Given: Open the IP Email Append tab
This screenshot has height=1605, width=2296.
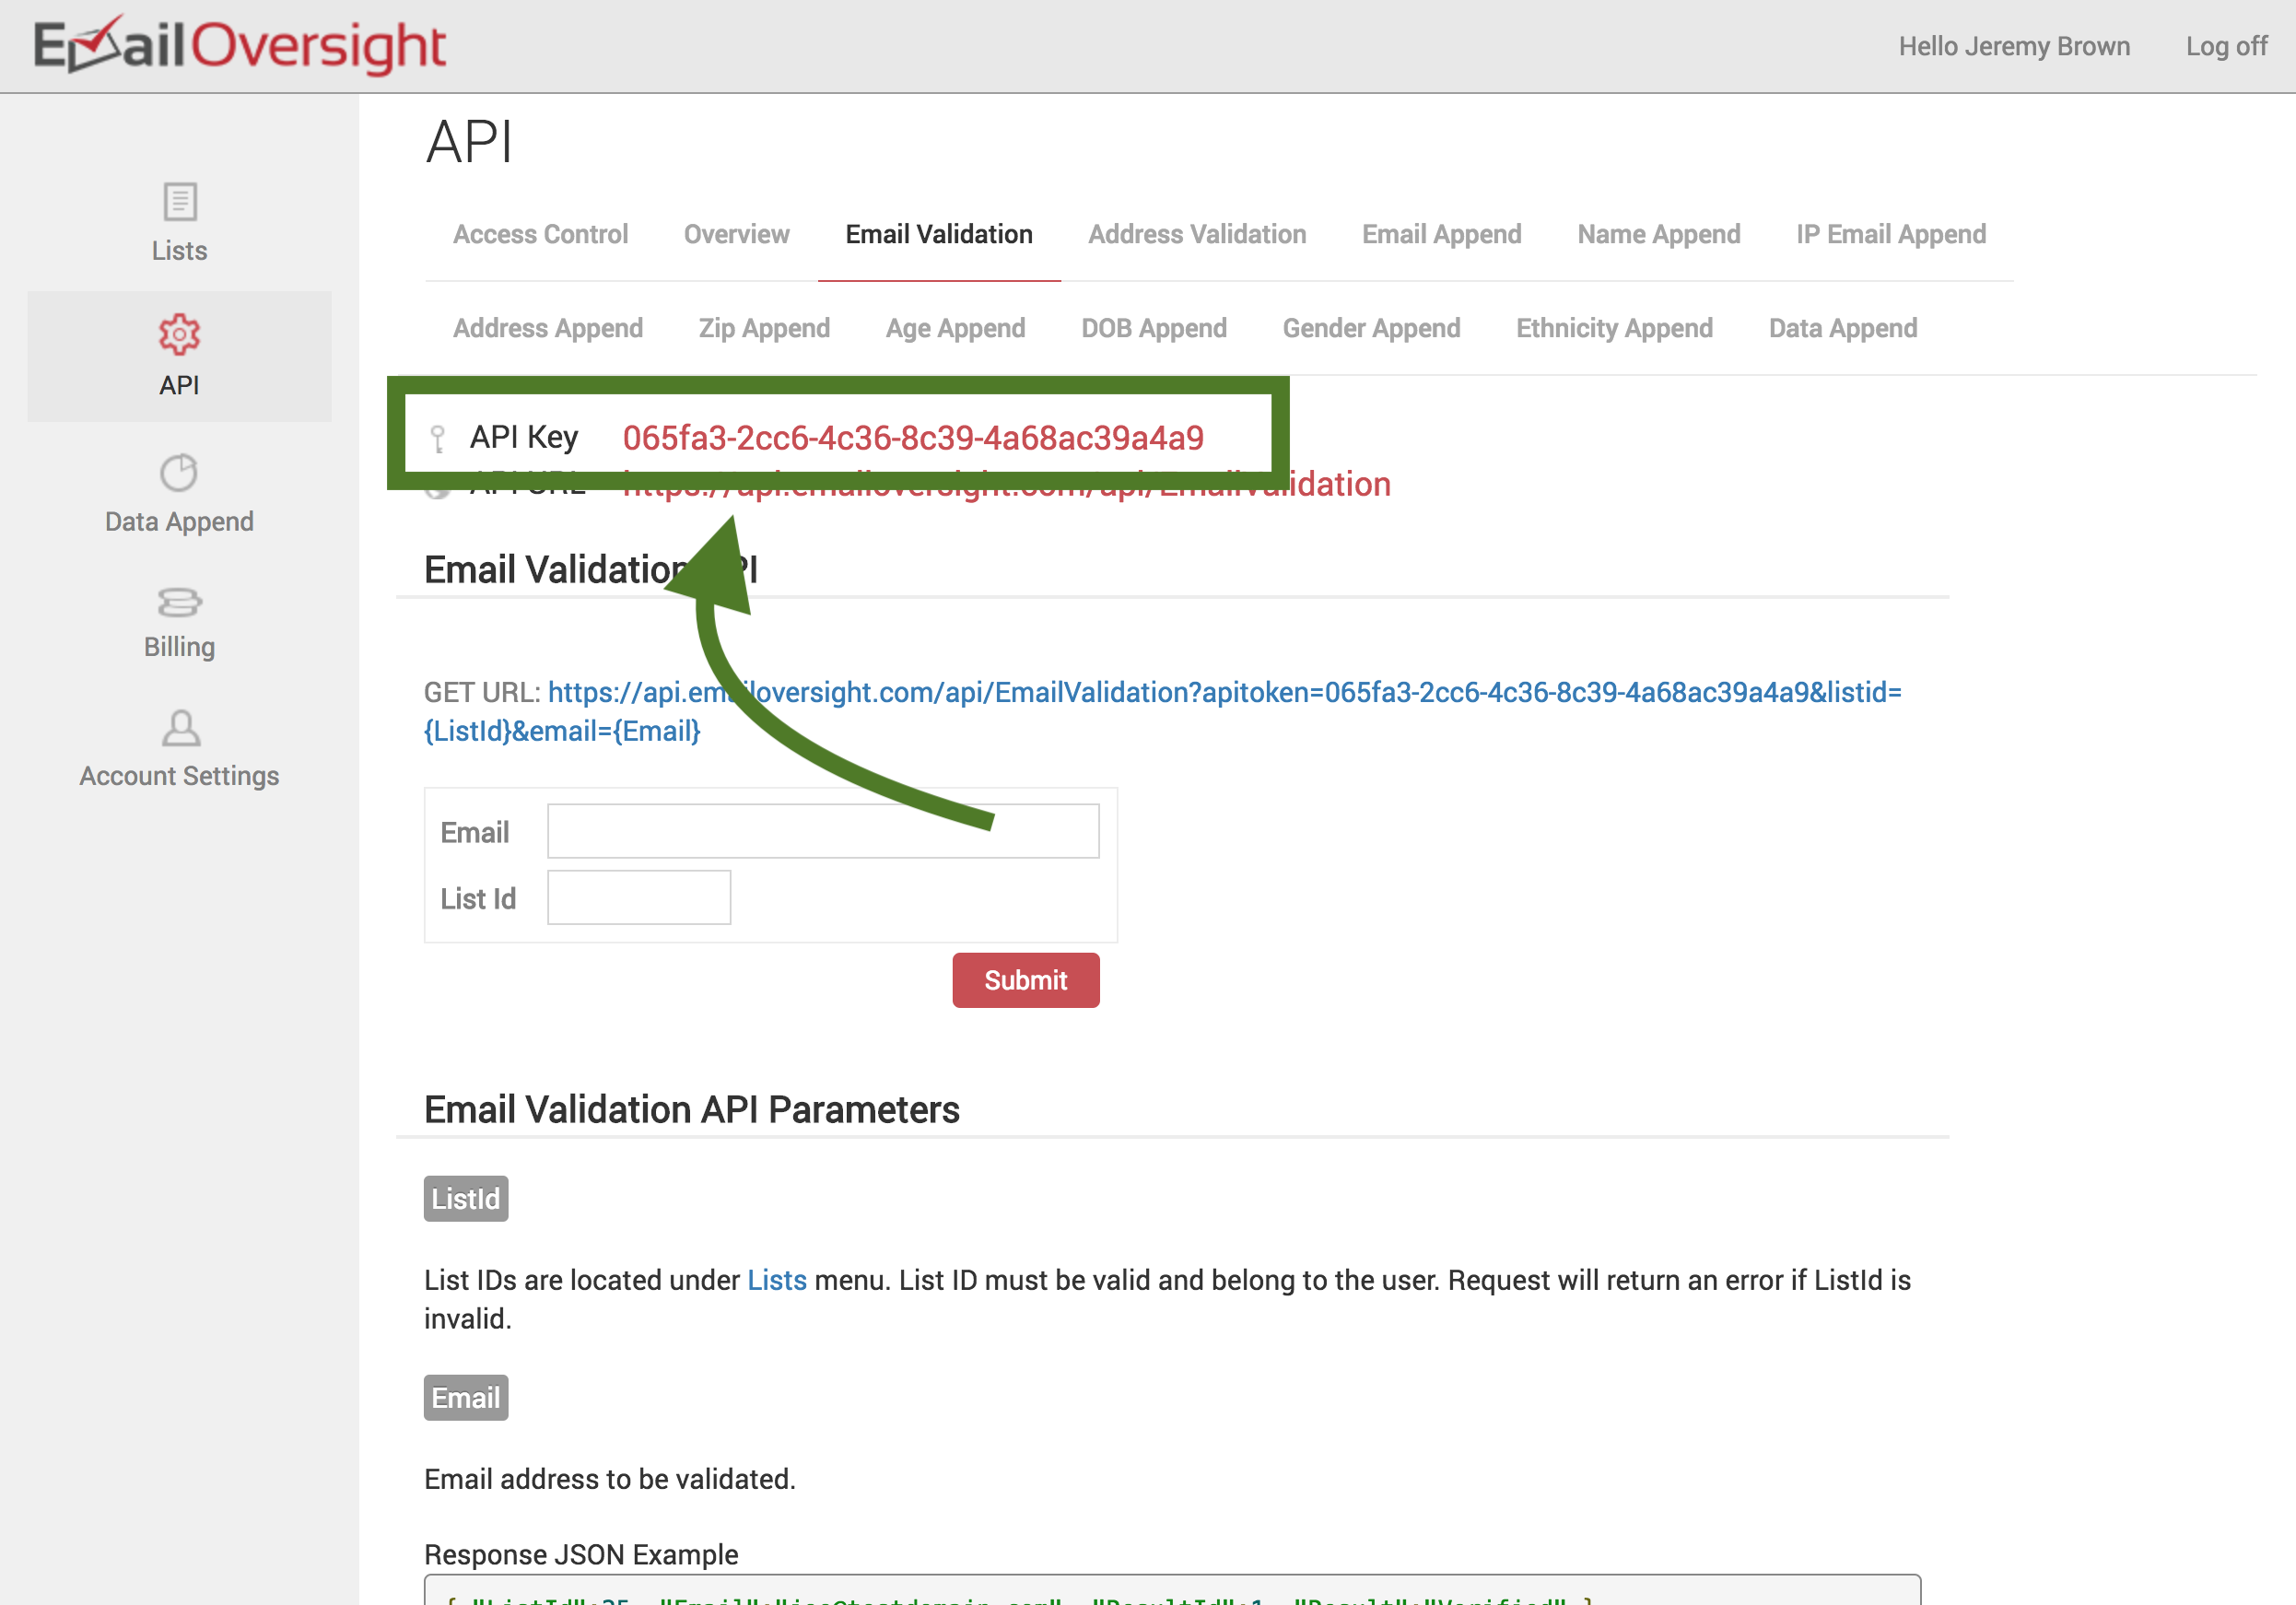Looking at the screenshot, I should (x=1890, y=234).
